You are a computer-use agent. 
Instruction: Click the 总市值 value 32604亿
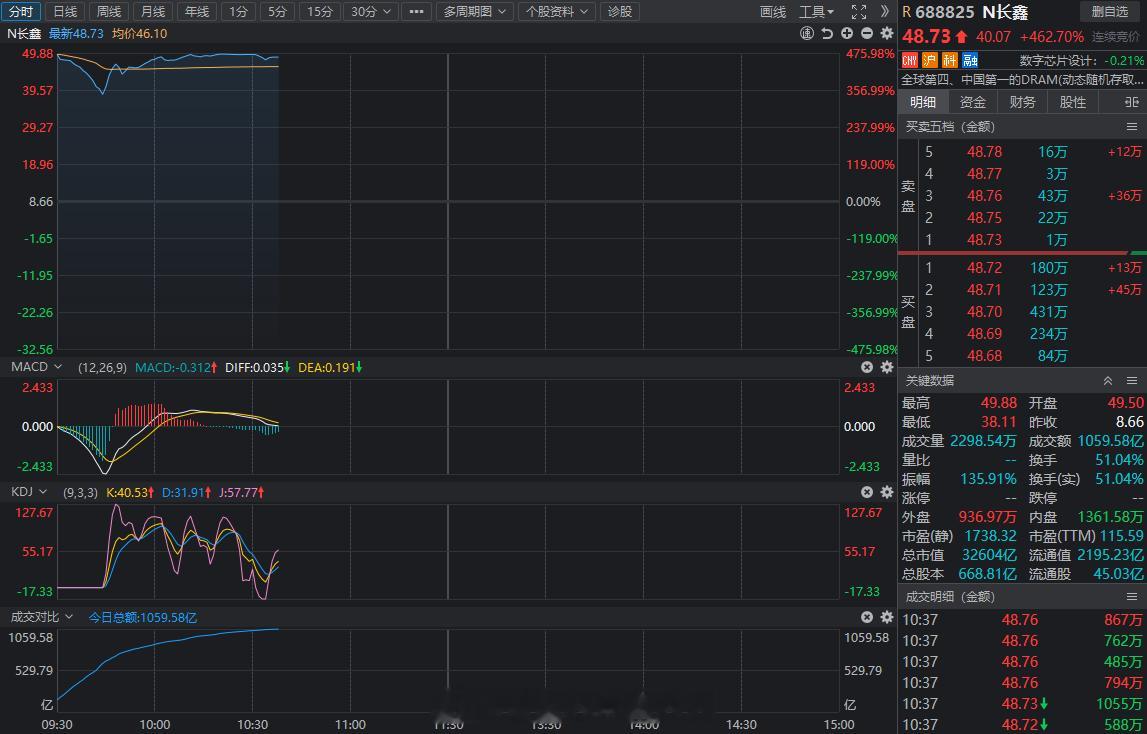(990, 555)
